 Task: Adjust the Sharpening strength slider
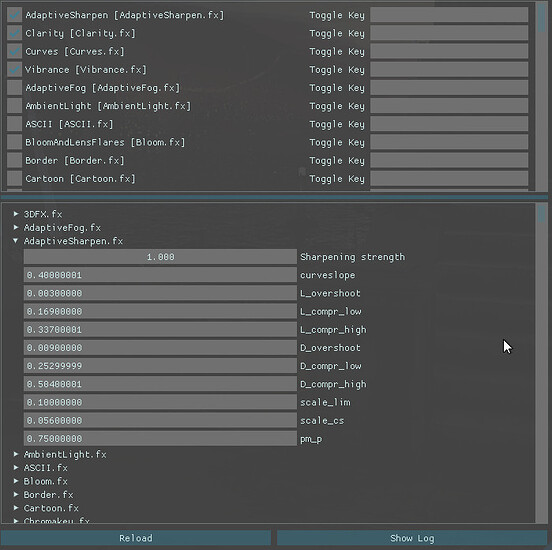(160, 257)
